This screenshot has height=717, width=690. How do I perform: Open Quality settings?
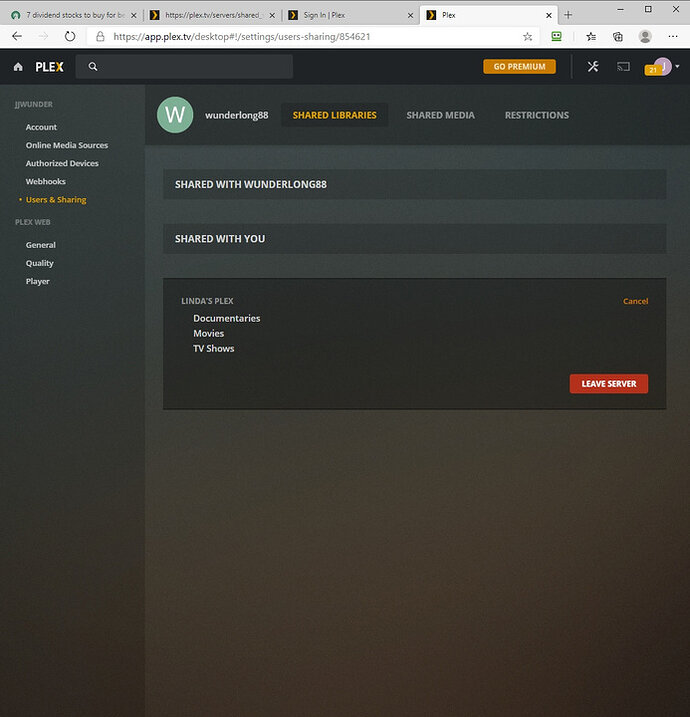(x=39, y=263)
